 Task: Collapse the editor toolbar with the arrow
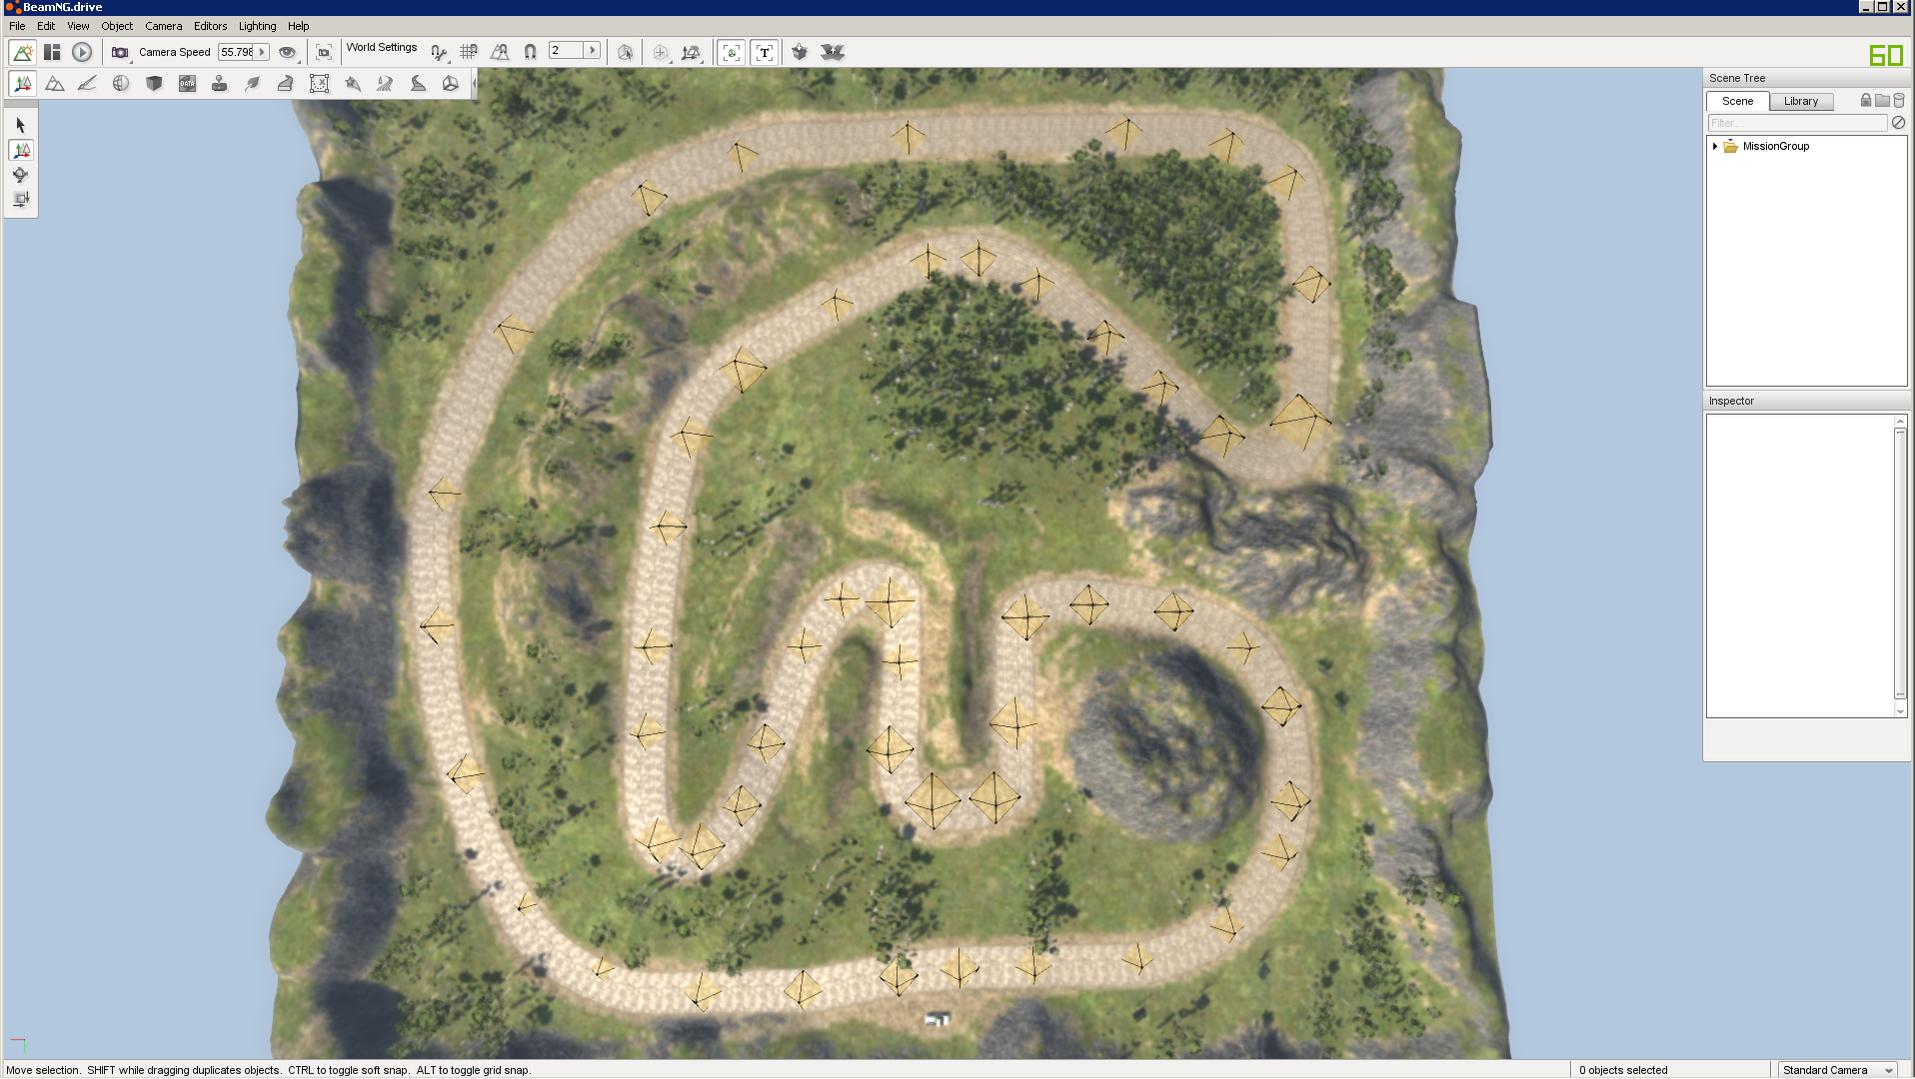474,84
